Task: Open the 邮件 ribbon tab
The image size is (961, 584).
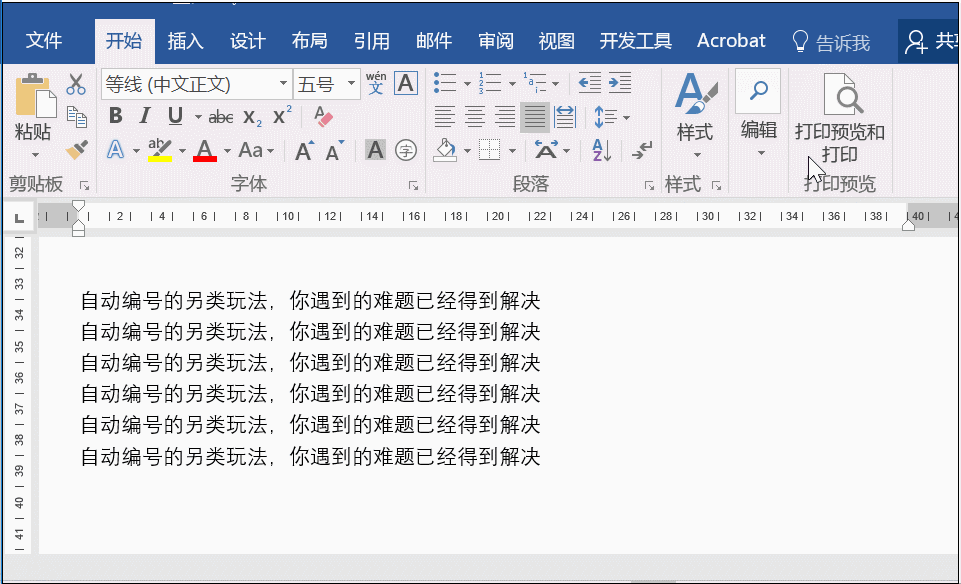Action: [x=433, y=41]
